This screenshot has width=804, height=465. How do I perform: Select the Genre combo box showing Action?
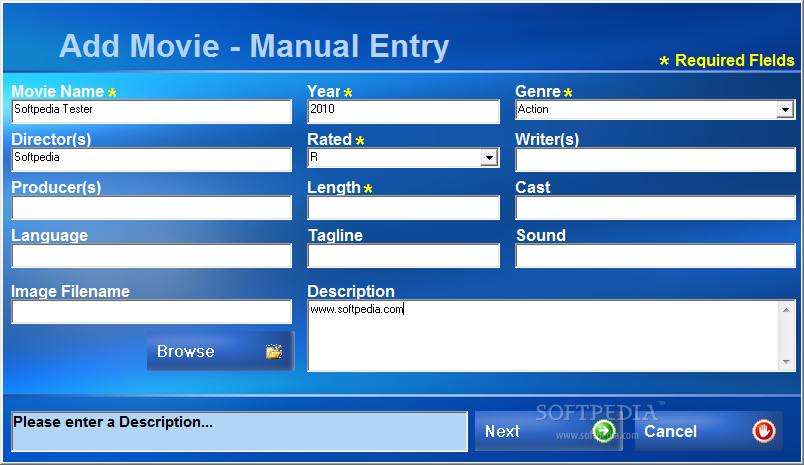[x=655, y=110]
